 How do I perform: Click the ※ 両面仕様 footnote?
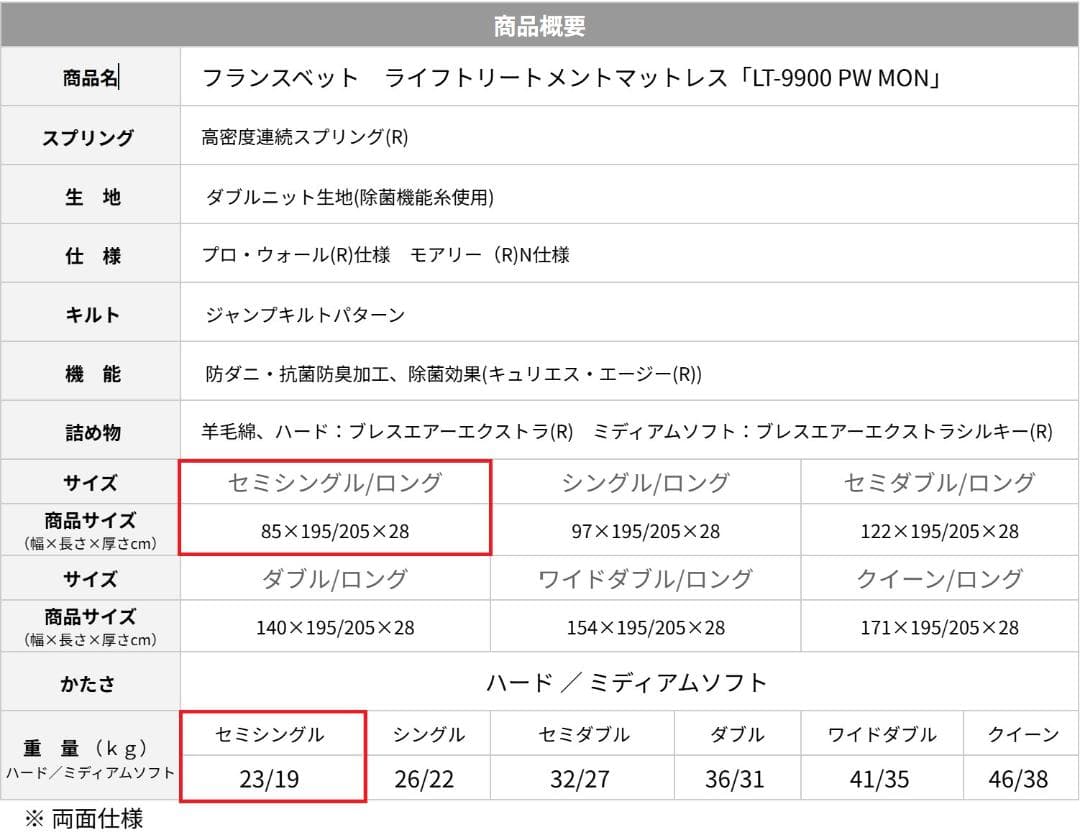(84, 819)
